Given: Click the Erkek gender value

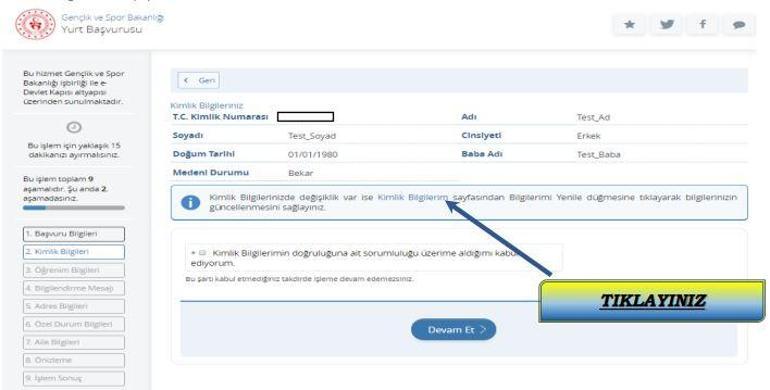Looking at the screenshot, I should (x=588, y=136).
